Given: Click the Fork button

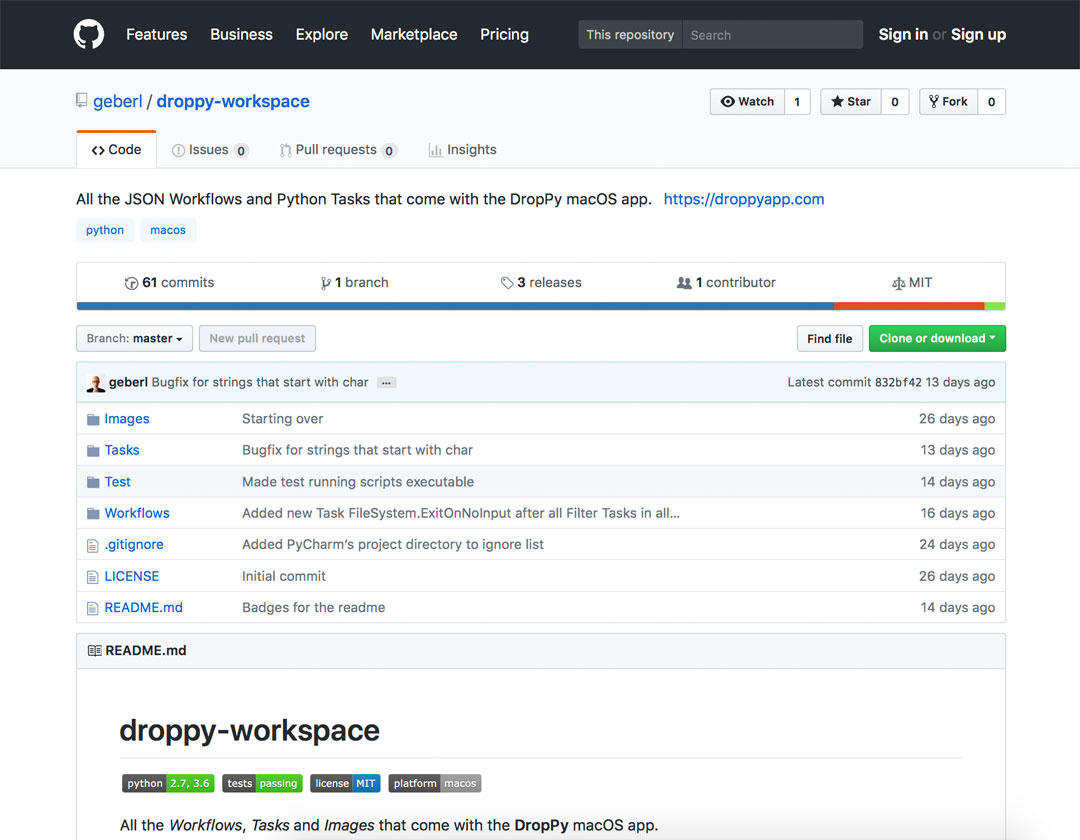Looking at the screenshot, I should (948, 102).
